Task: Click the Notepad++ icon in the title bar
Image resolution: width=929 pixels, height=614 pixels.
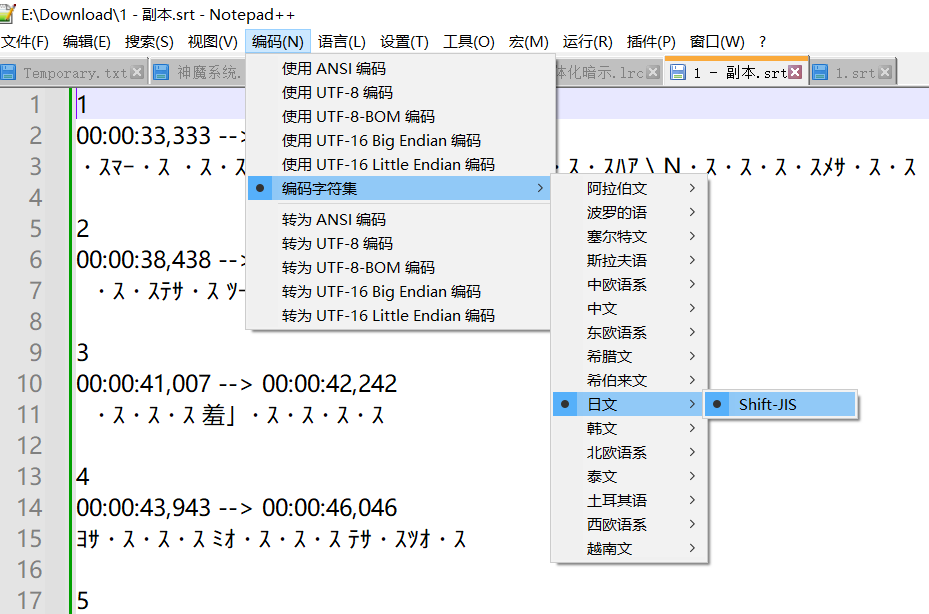Action: [x=9, y=12]
